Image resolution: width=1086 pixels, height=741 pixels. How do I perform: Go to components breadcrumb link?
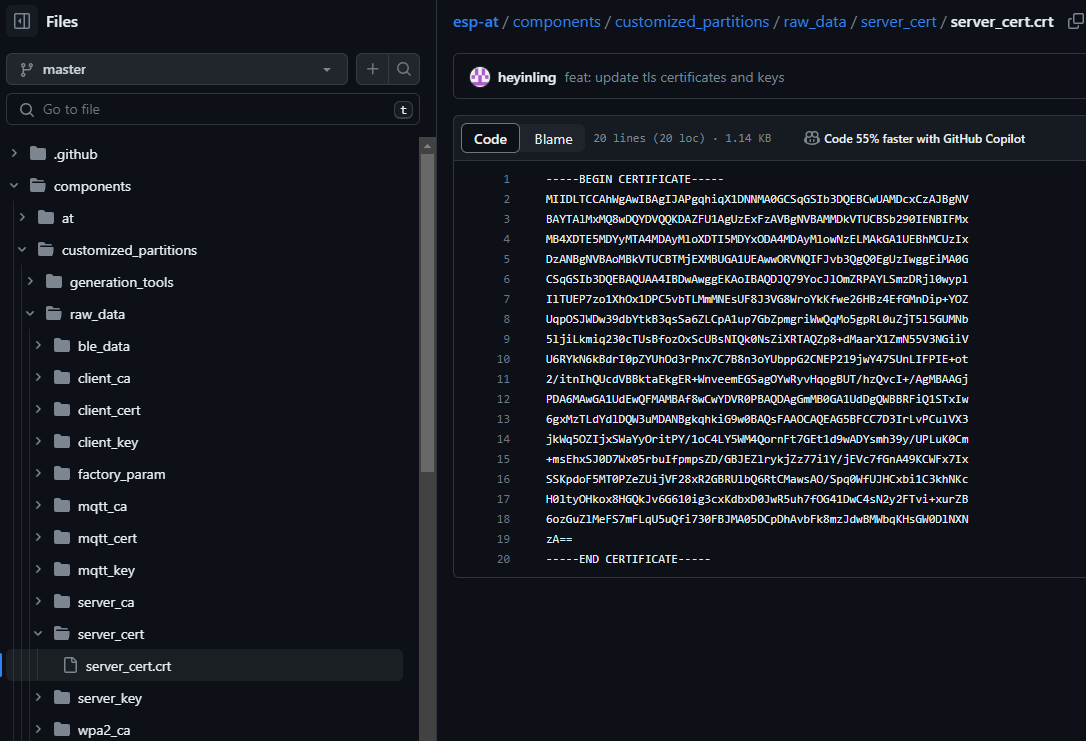[x=556, y=21]
